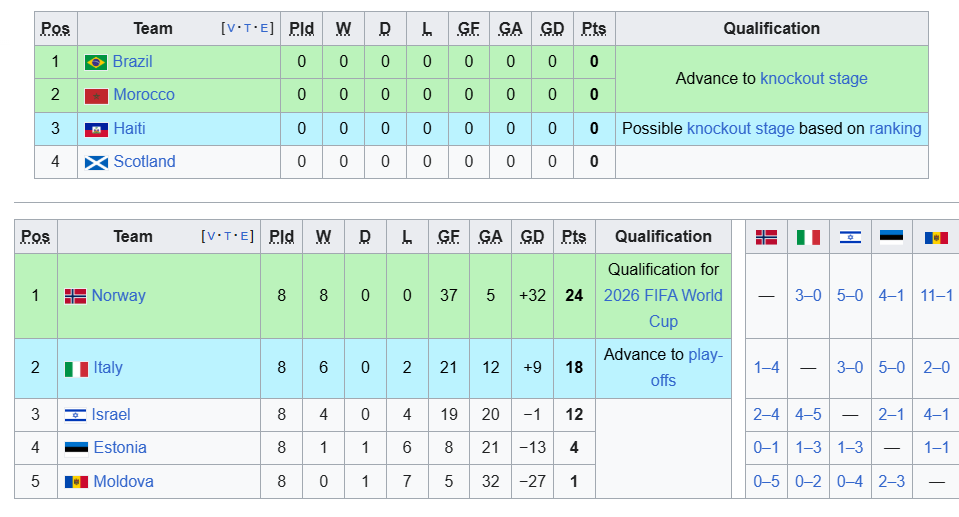Image resolution: width=959 pixels, height=517 pixels.
Task: Click the V link in the Brazil group table header
Action: [232, 29]
